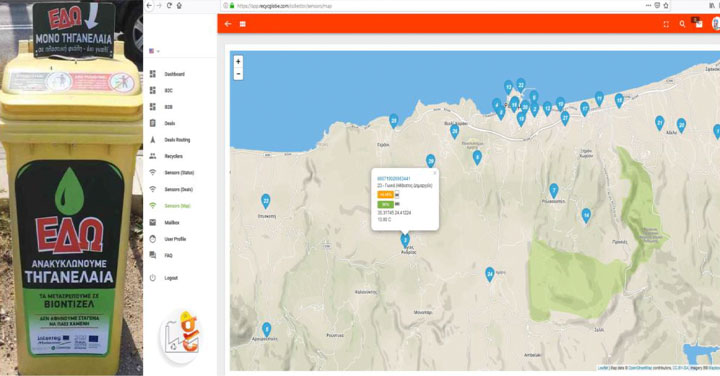Zoom out on the map
Screen dimensions: 720x376
pyautogui.click(x=238, y=73)
